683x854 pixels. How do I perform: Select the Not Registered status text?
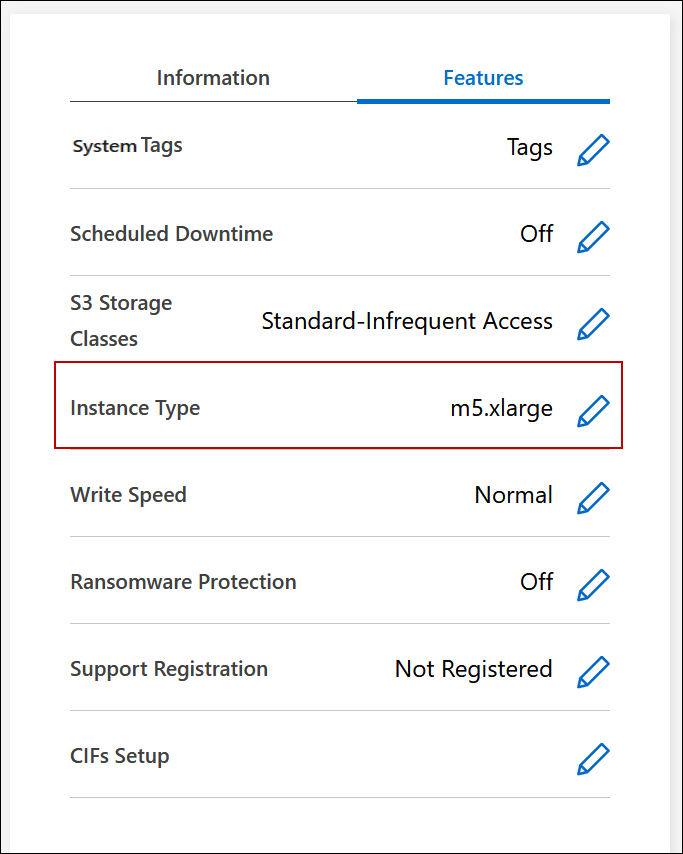(x=473, y=669)
